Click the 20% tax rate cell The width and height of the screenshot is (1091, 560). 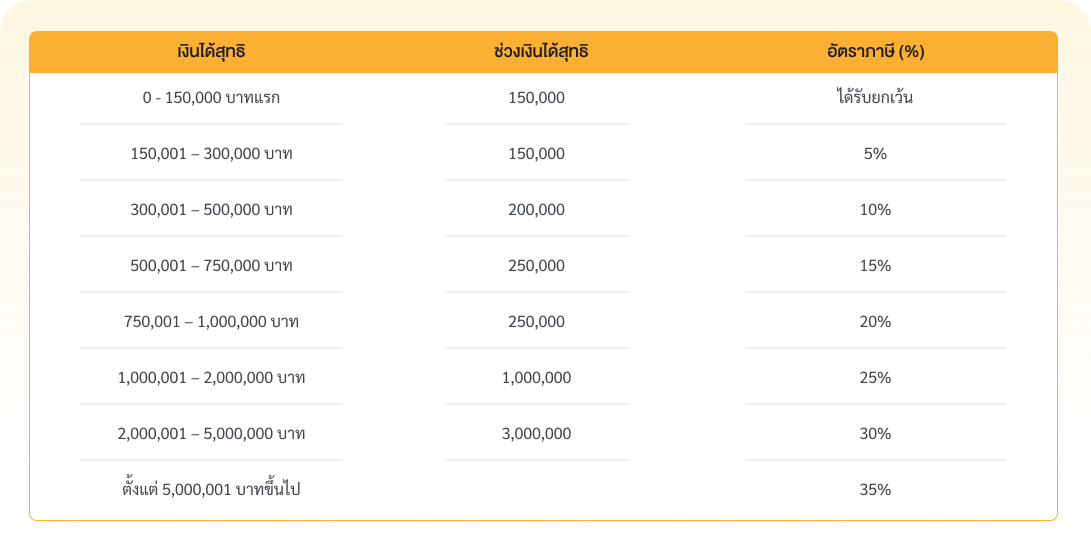874,322
